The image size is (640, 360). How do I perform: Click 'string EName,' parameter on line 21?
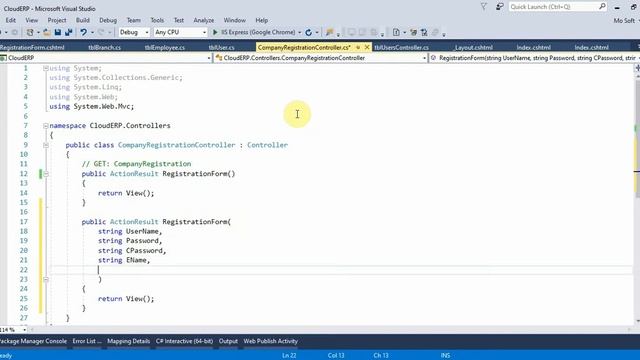coord(124,260)
